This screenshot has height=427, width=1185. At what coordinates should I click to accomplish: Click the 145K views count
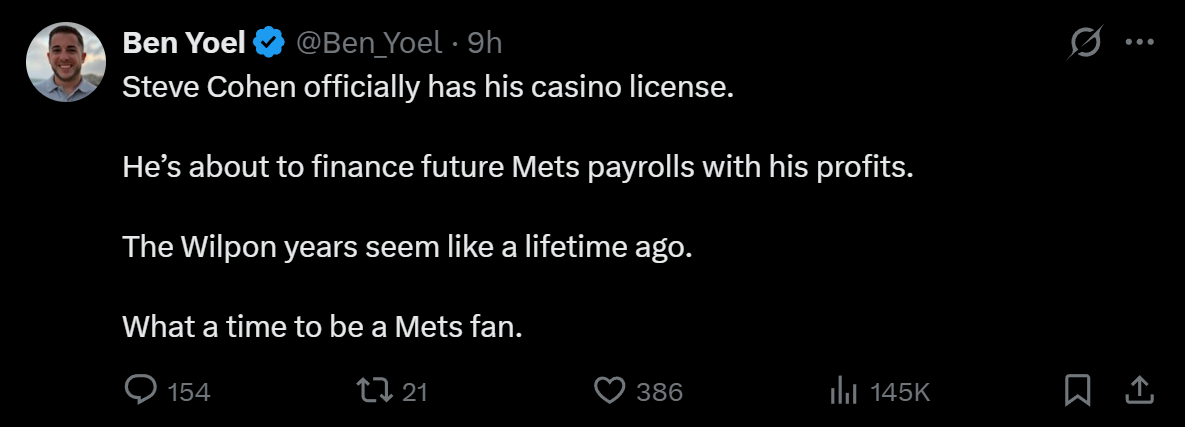[899, 392]
